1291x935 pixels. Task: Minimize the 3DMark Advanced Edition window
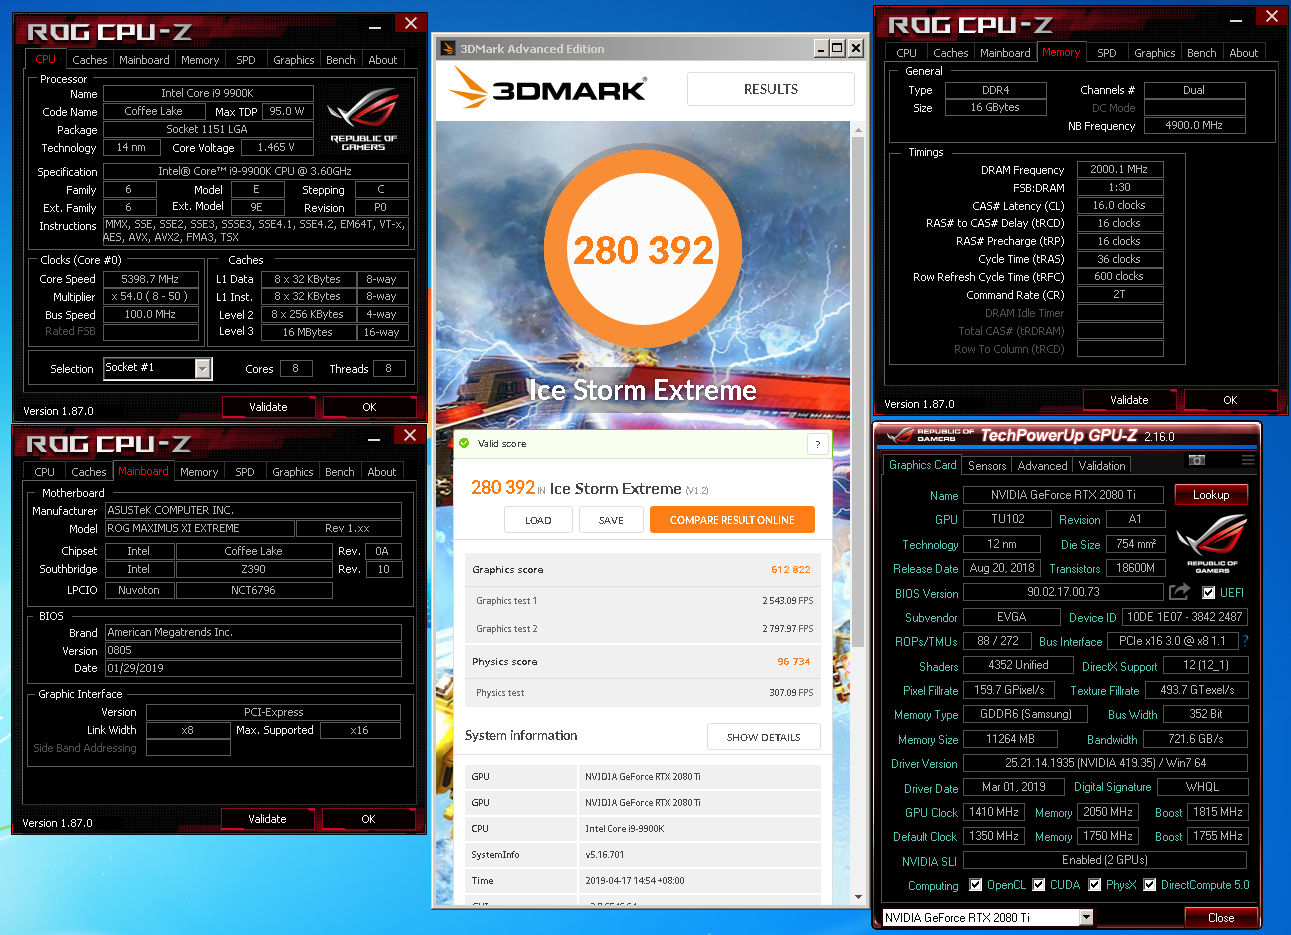(821, 48)
